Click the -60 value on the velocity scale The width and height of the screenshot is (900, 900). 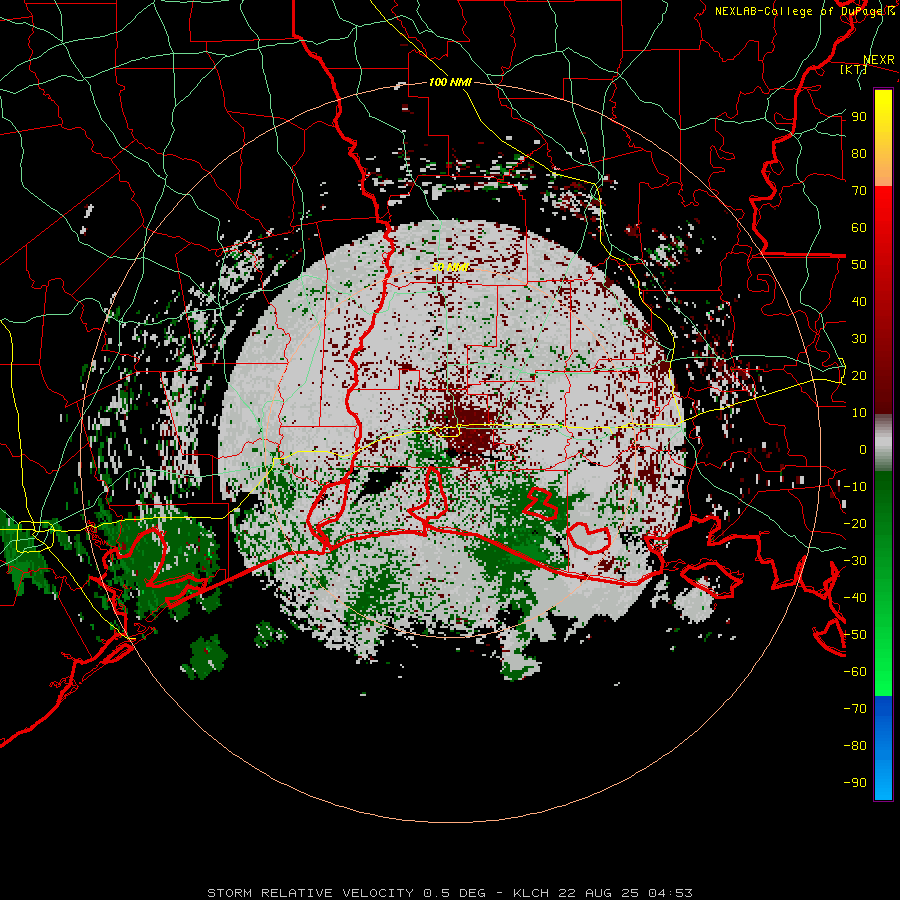tap(855, 672)
